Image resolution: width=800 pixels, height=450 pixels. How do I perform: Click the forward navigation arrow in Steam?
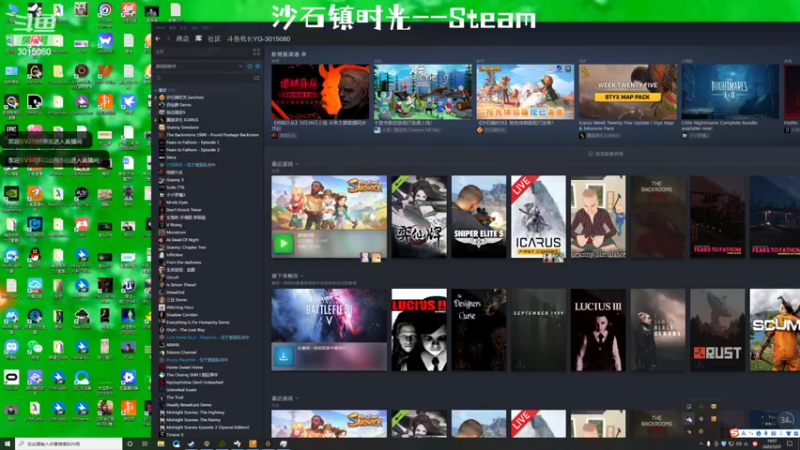click(x=167, y=39)
